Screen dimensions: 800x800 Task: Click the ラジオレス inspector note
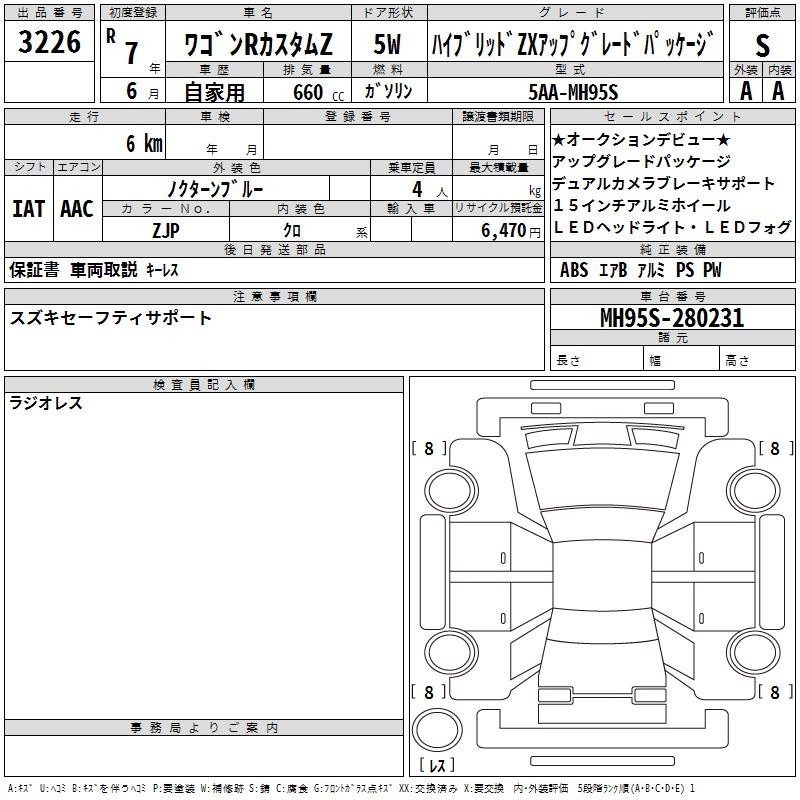[46, 403]
